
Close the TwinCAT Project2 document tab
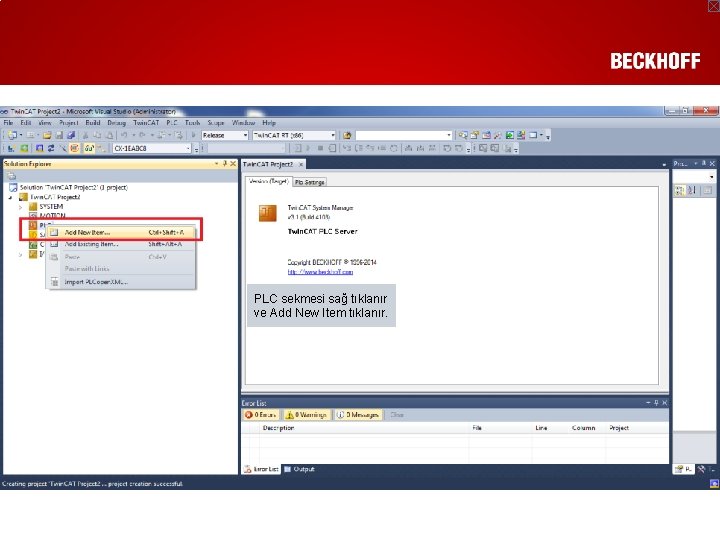(301, 164)
